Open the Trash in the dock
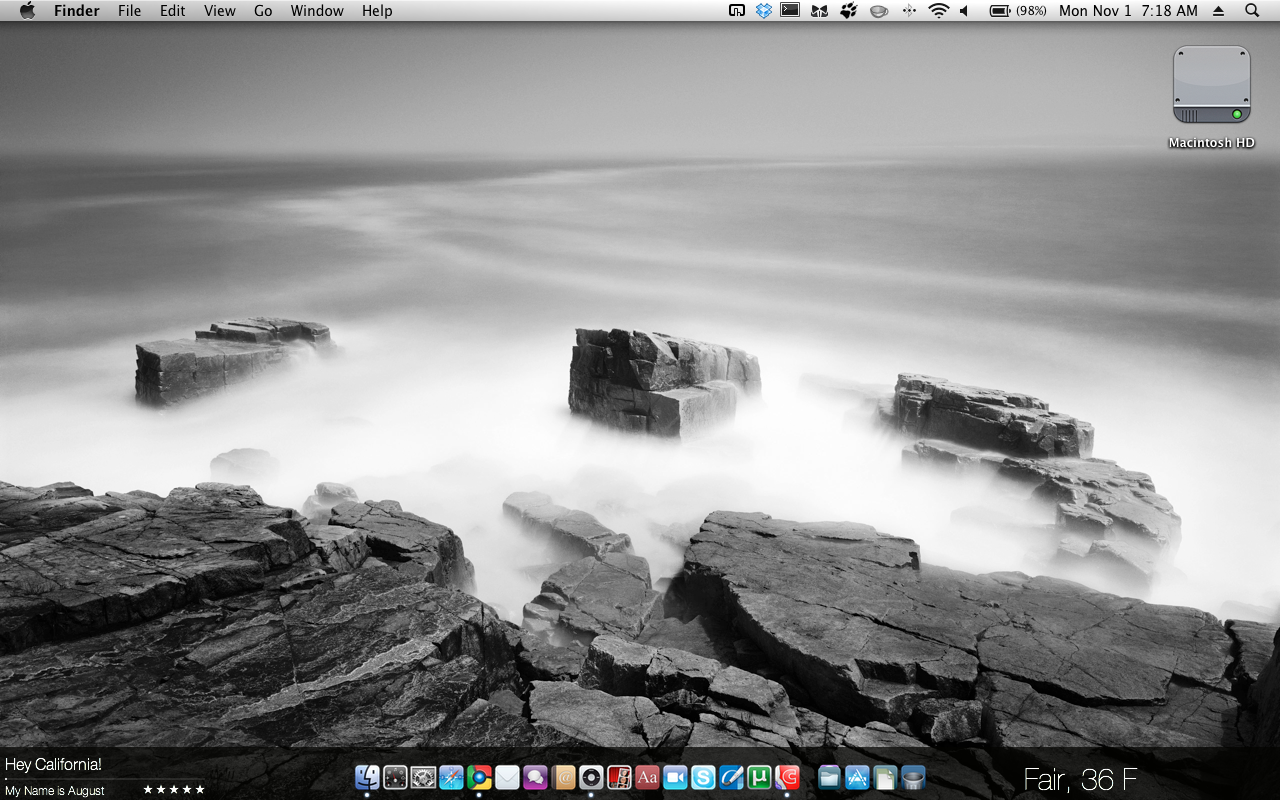The image size is (1280, 800). click(913, 777)
